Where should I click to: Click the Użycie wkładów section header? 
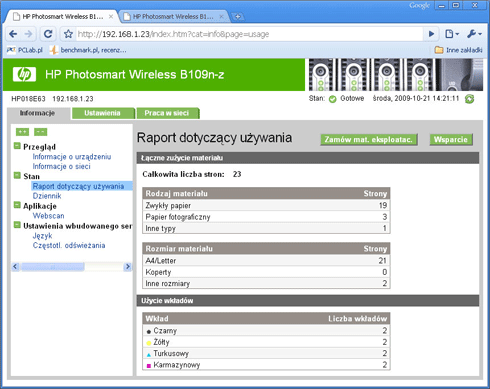[308, 301]
